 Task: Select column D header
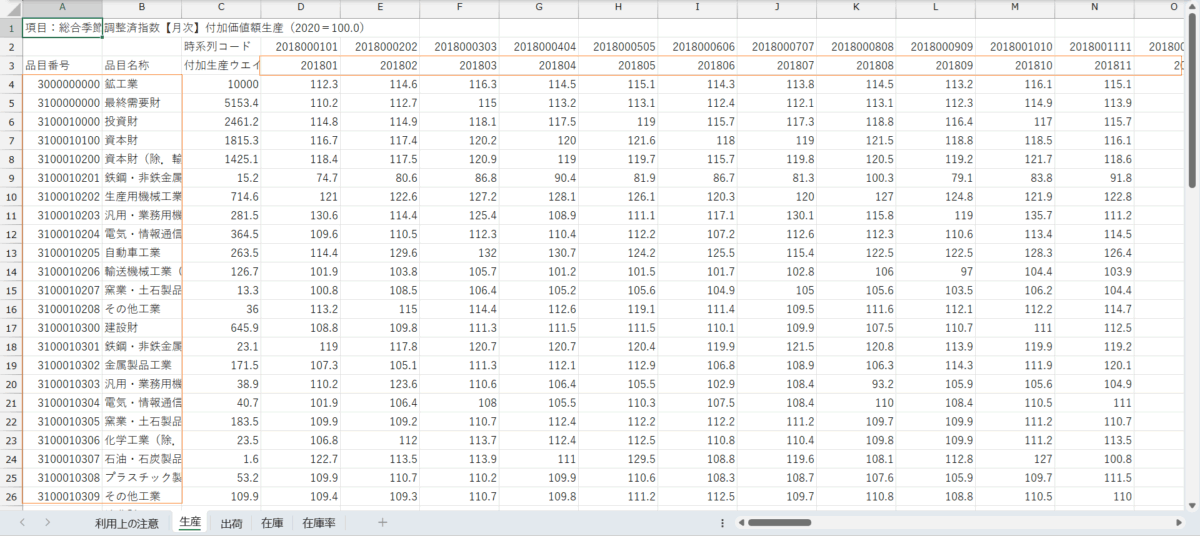tap(300, 9)
